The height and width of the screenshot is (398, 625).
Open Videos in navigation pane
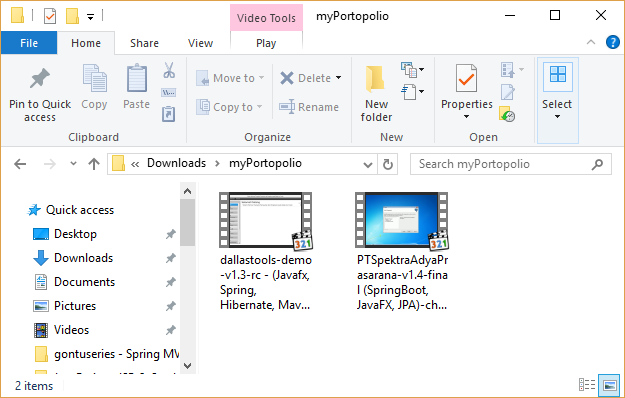(61, 330)
